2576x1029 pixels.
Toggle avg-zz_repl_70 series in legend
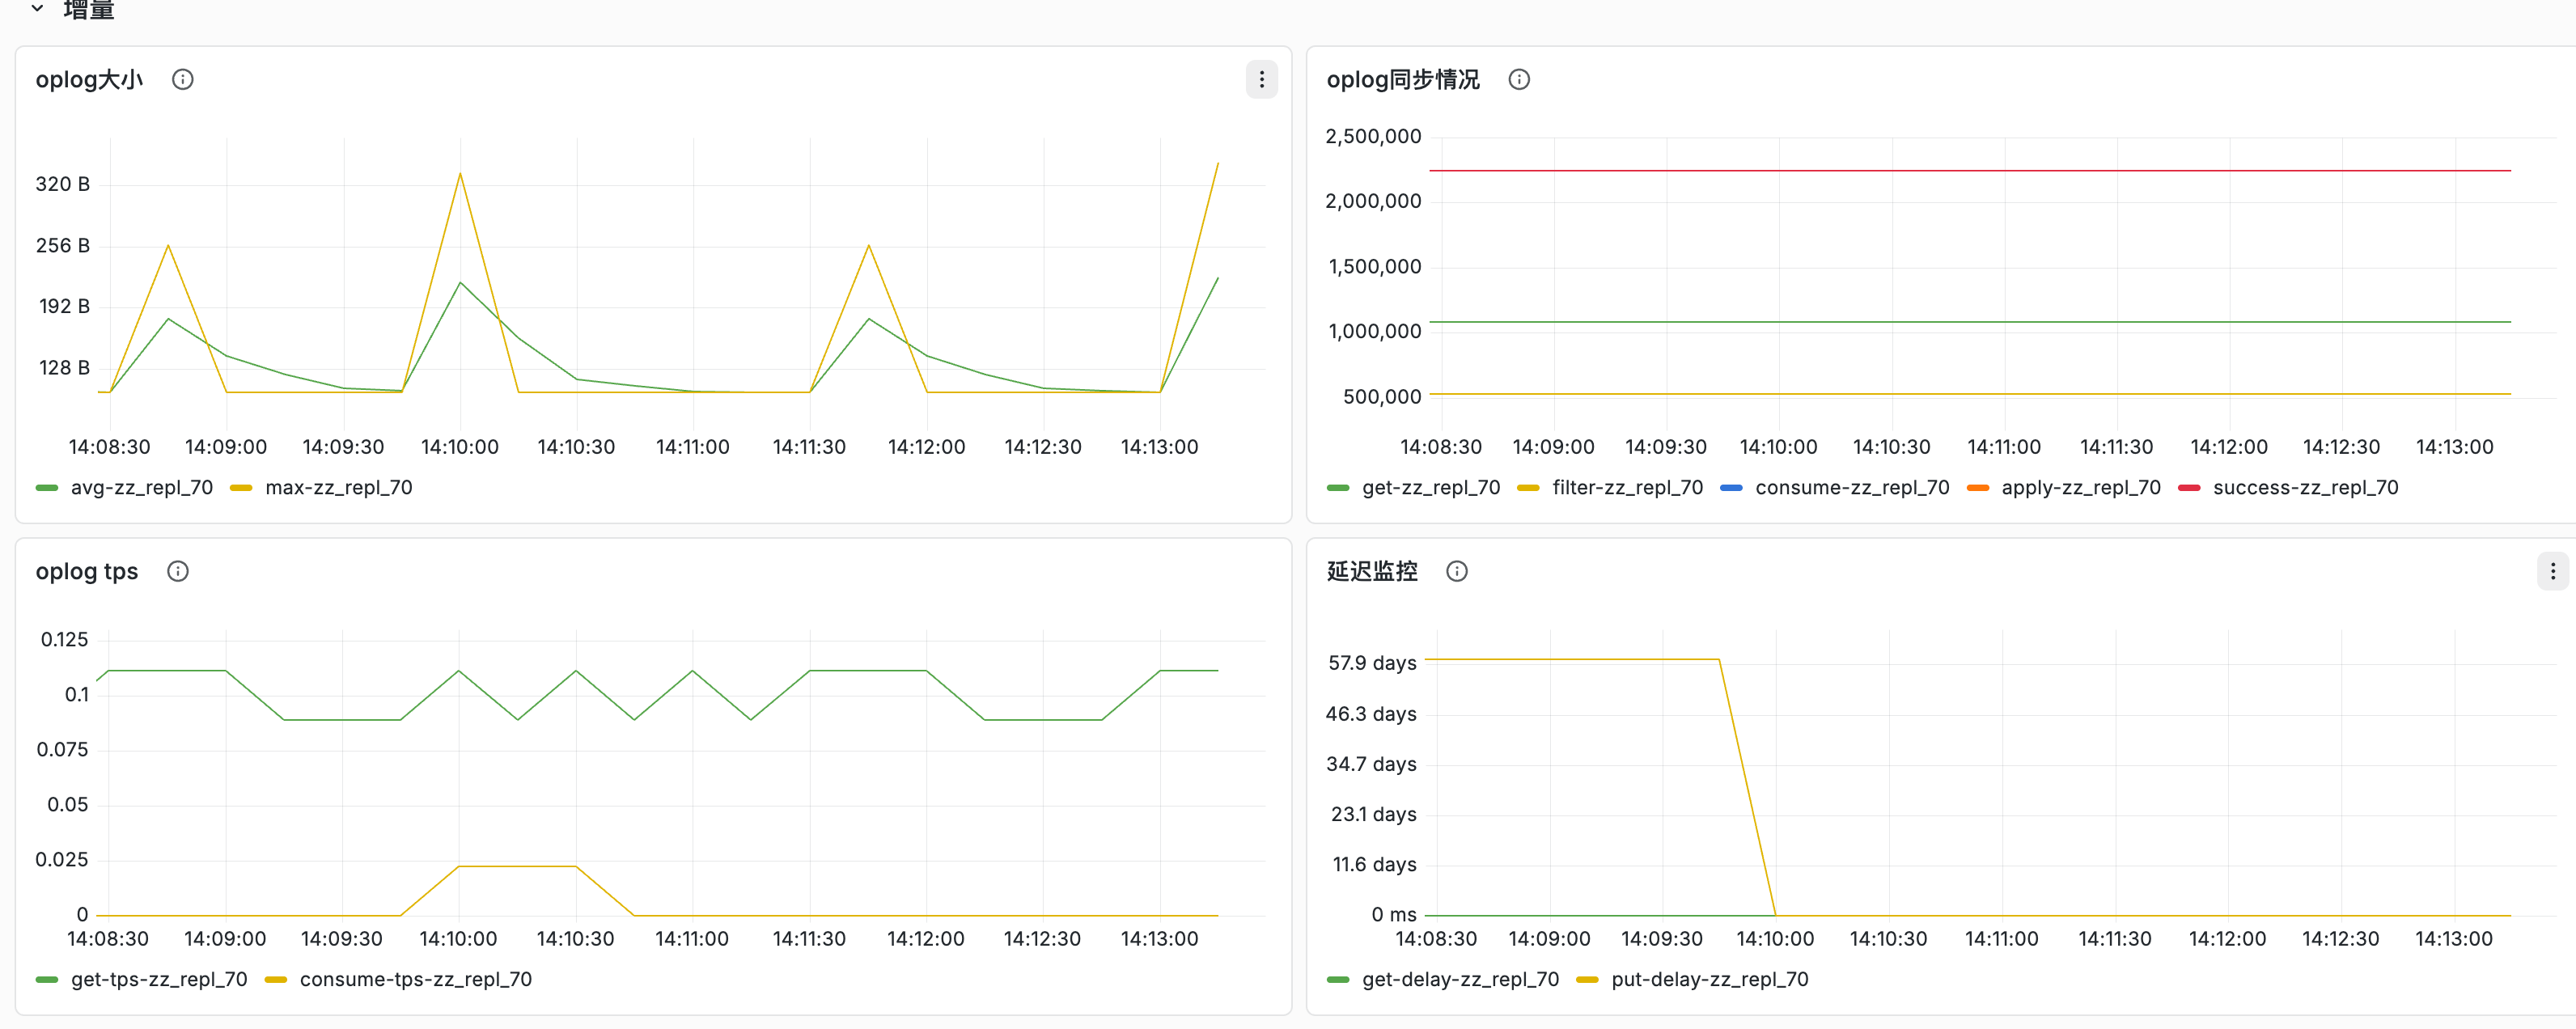[141, 488]
